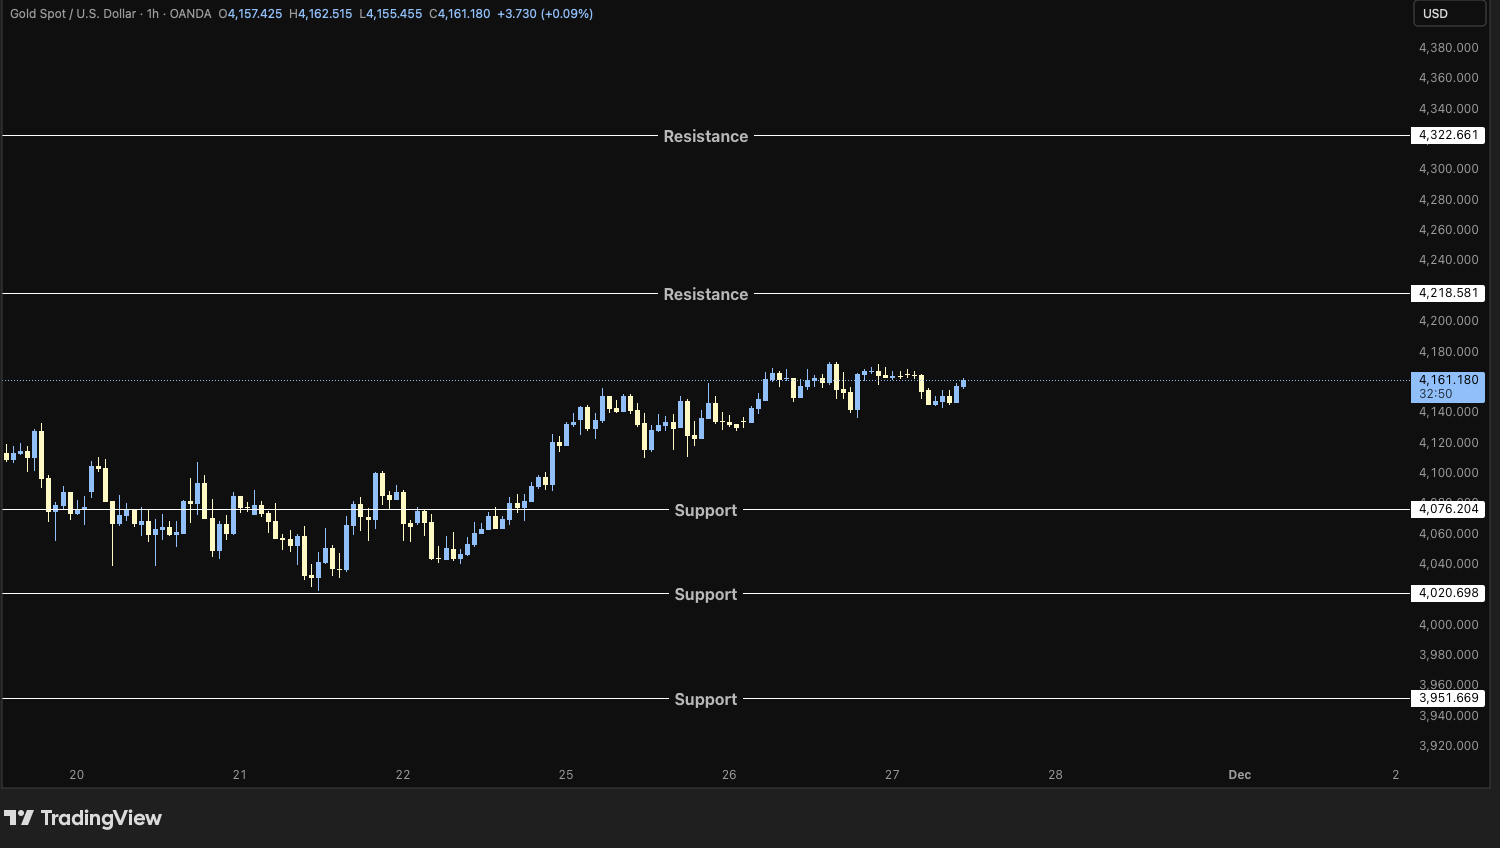Click the 4,380.000 price scale label
This screenshot has height=848, width=1500.
click(x=1448, y=48)
